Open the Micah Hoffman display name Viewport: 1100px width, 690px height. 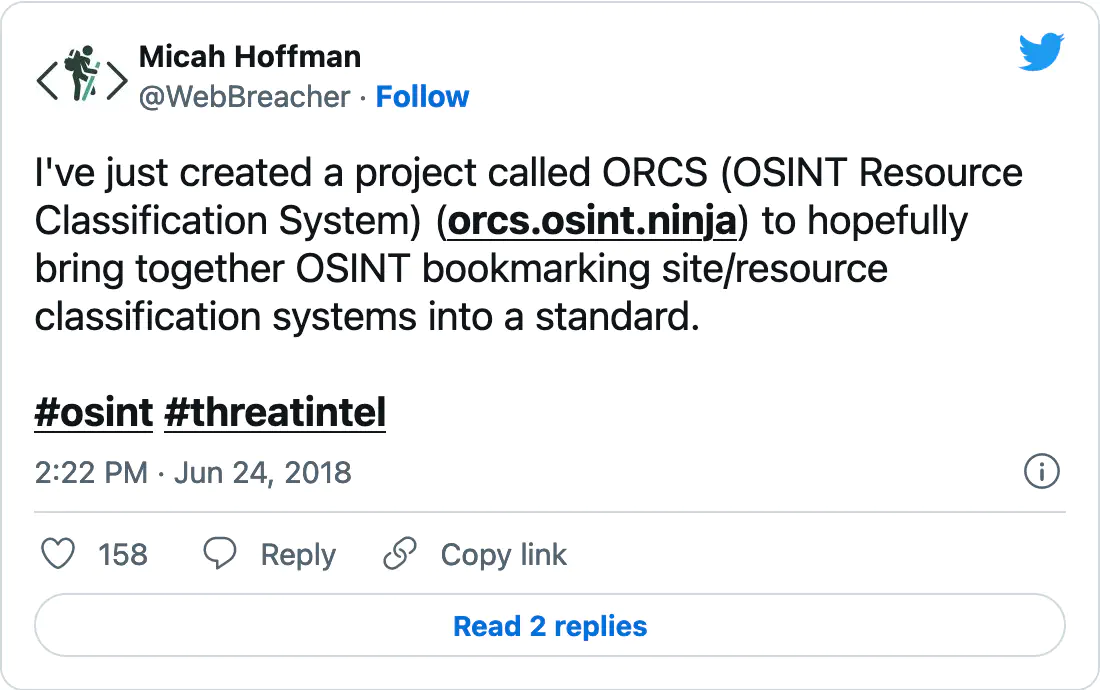click(x=250, y=57)
